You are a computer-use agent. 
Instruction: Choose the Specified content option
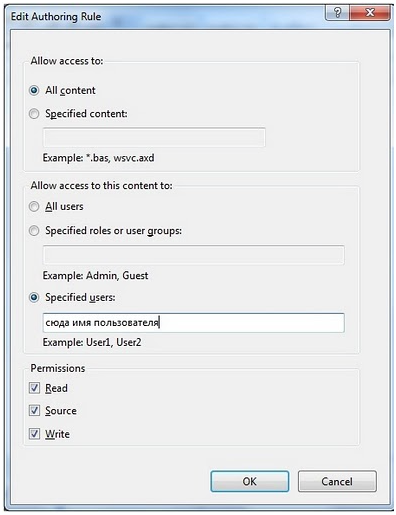34,114
